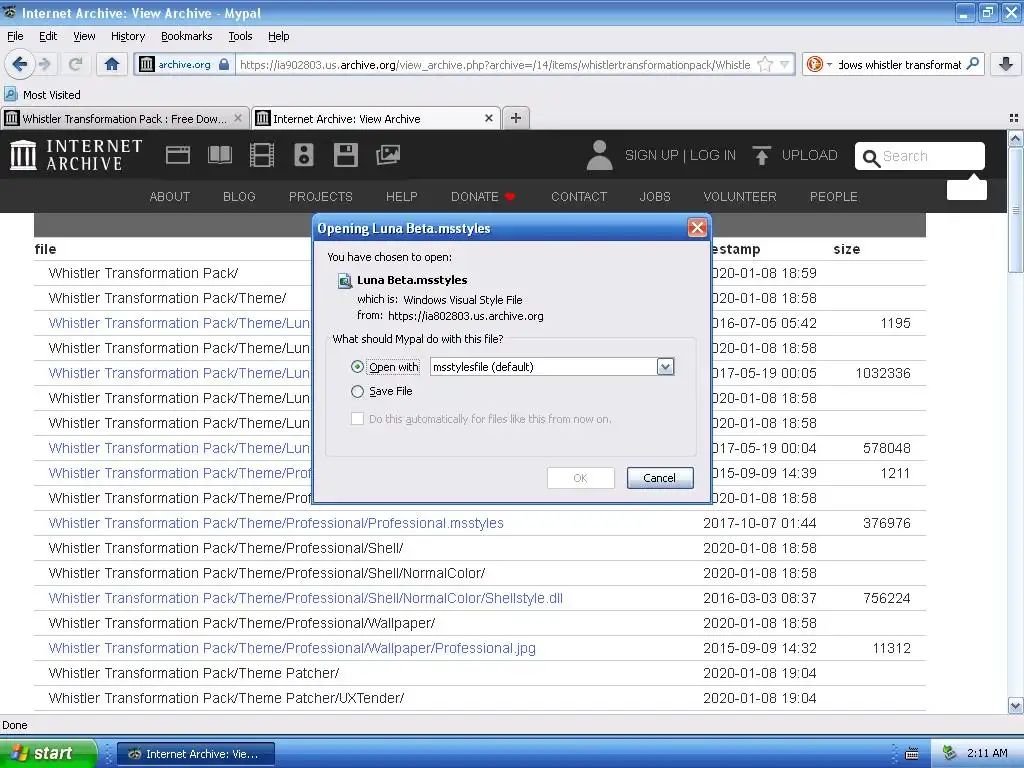1024x768 pixels.
Task: Open the DONATE link
Action: [483, 197]
